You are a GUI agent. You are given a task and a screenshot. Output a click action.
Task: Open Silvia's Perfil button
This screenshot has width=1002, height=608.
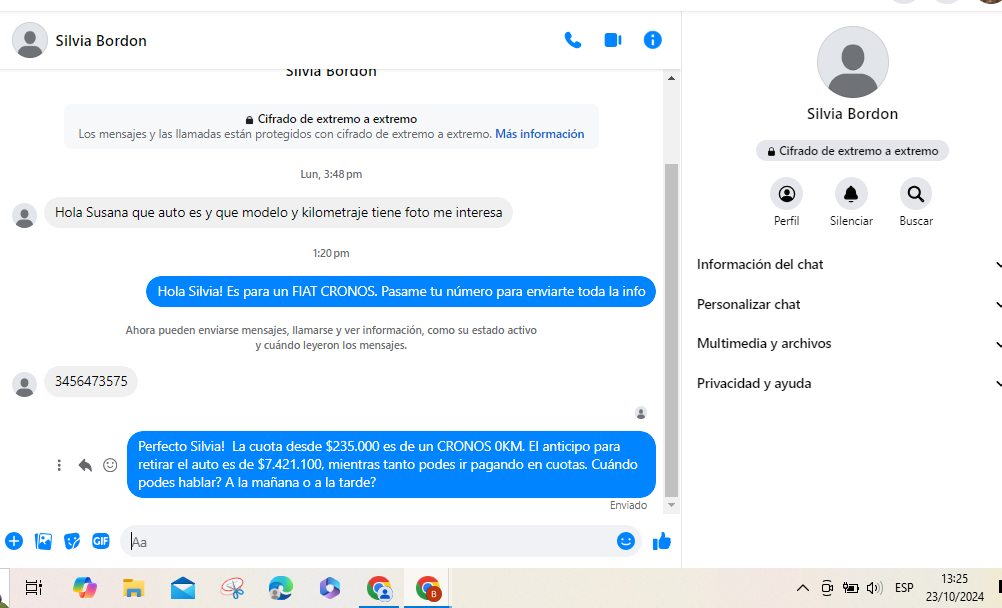tap(787, 194)
